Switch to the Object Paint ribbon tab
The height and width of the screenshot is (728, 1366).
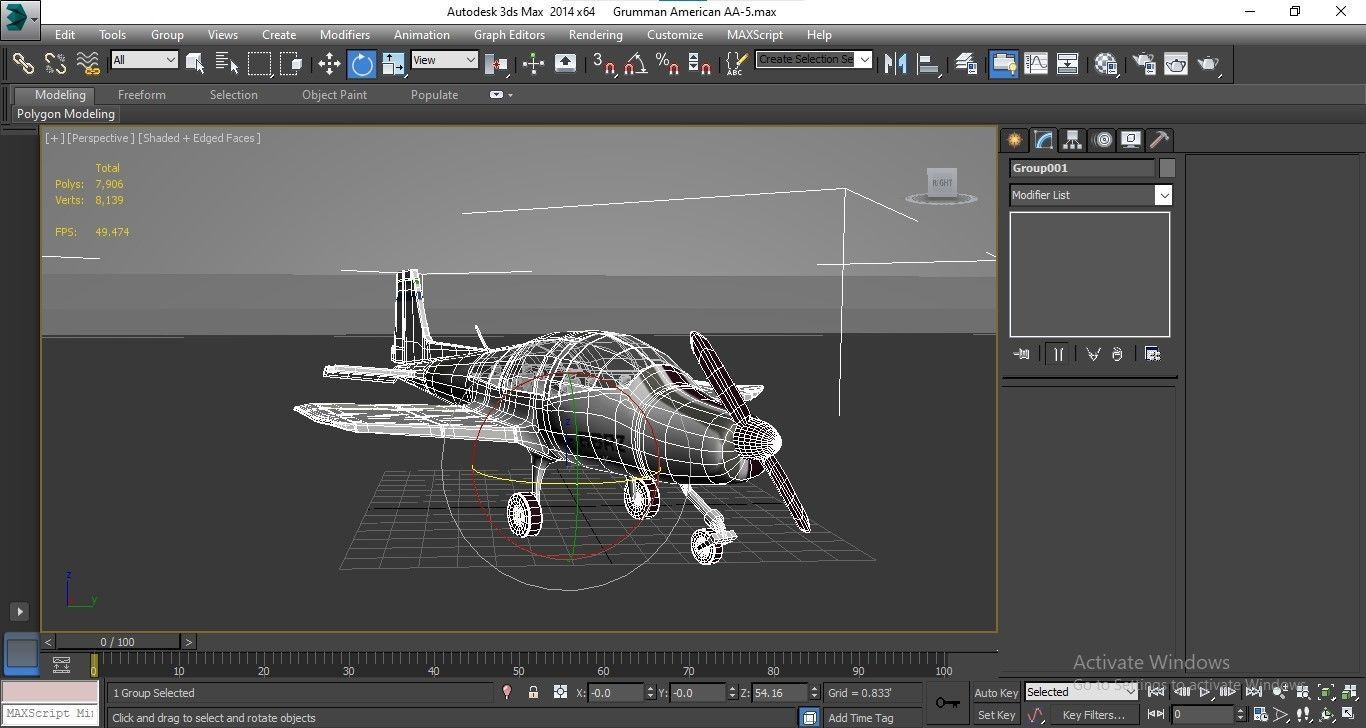tap(335, 95)
